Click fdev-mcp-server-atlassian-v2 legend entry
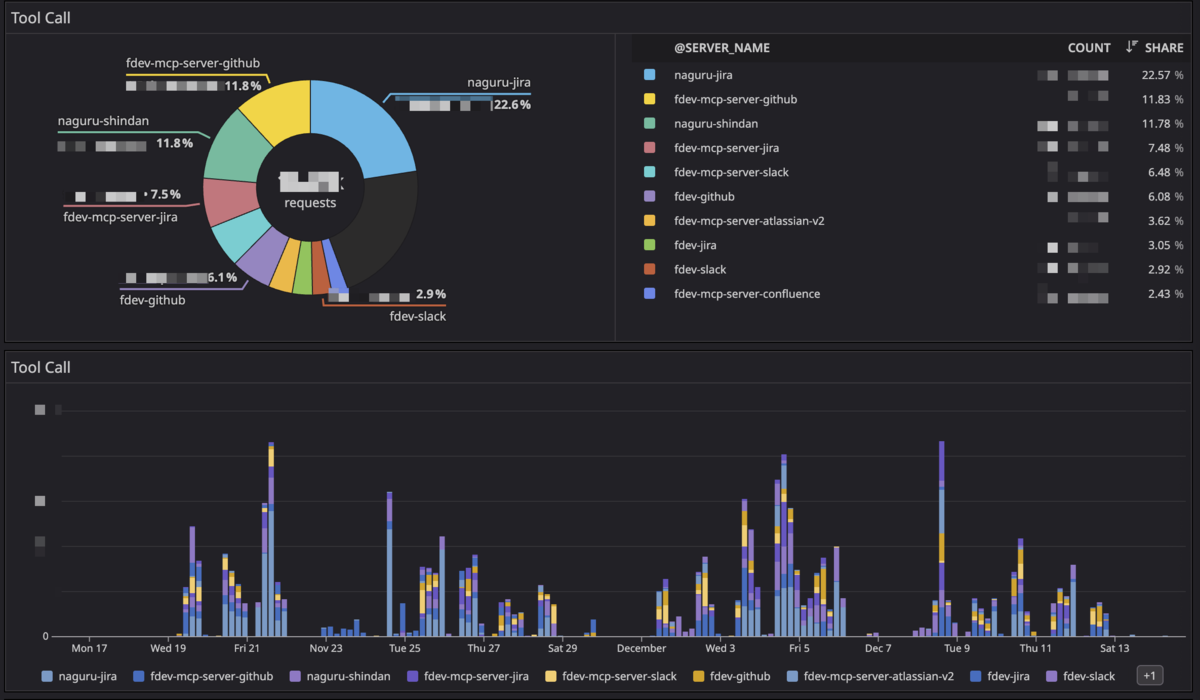The width and height of the screenshot is (1200, 700). (870, 677)
